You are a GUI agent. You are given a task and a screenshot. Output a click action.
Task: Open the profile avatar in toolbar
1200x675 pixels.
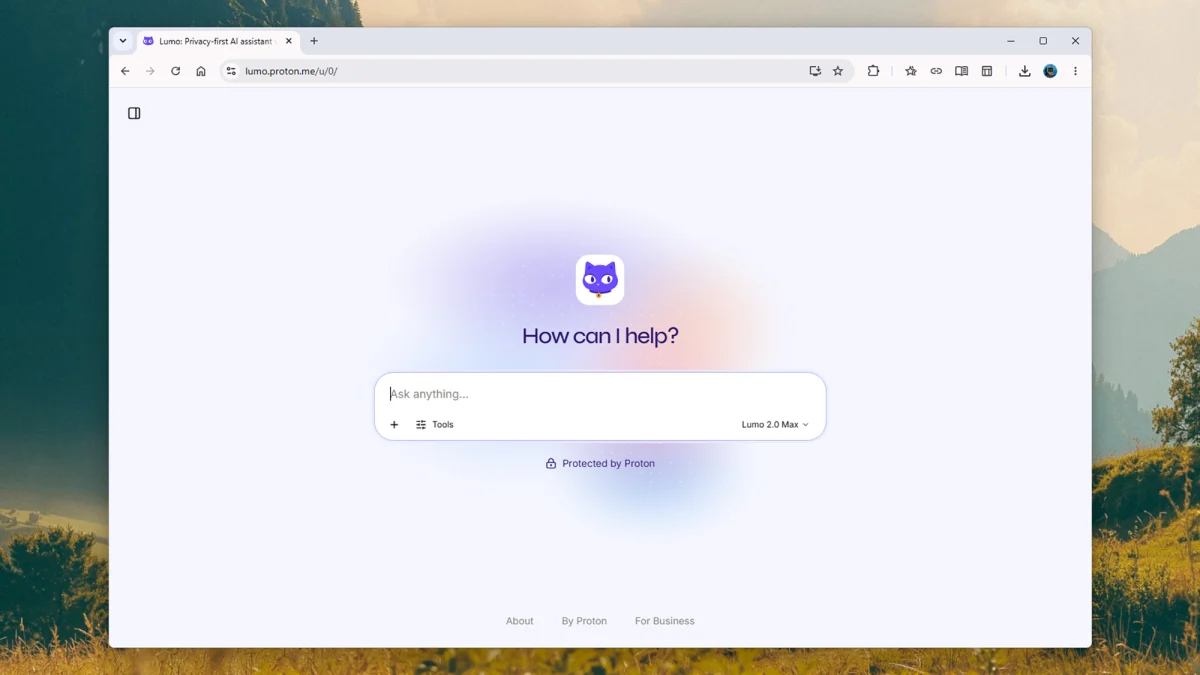1050,71
